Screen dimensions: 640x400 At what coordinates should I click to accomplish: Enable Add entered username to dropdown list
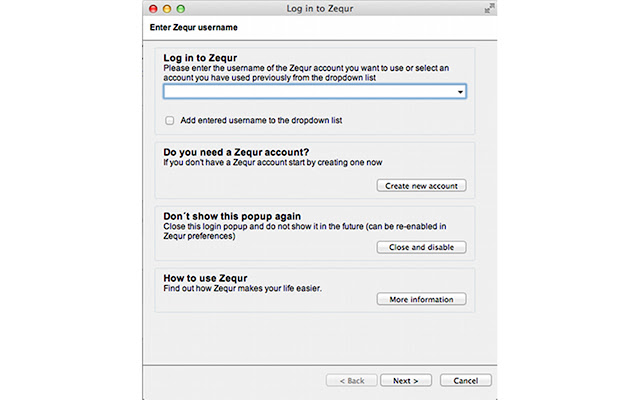pos(170,120)
